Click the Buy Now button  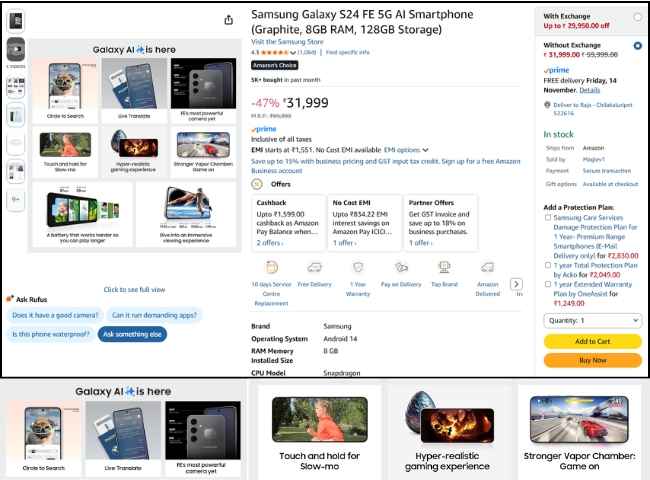tap(592, 360)
